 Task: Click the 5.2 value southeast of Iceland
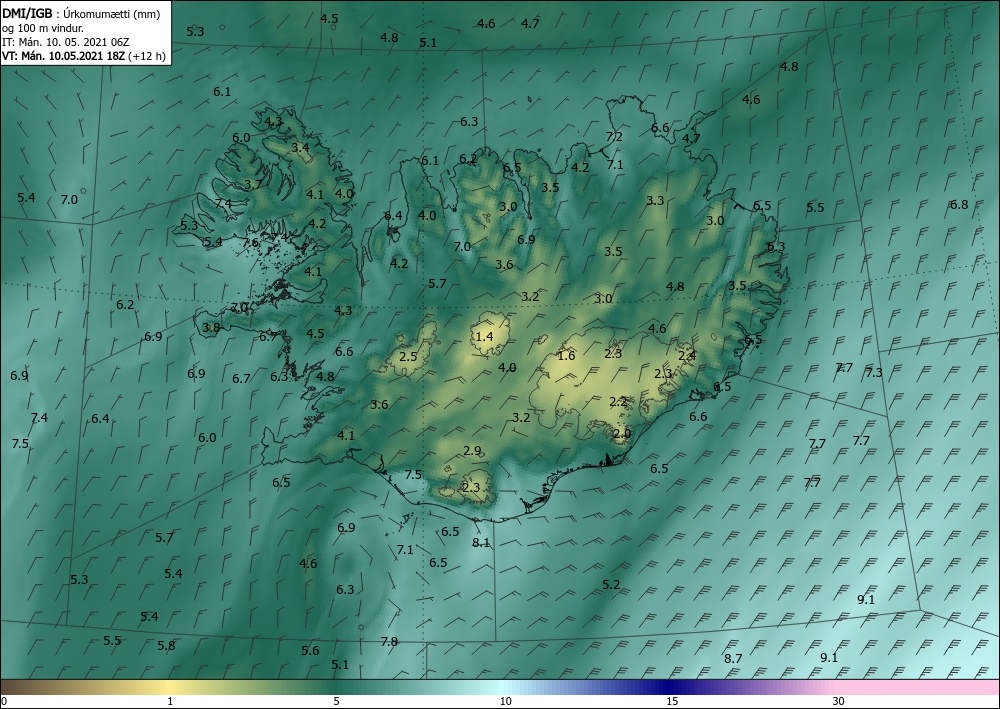[611, 585]
